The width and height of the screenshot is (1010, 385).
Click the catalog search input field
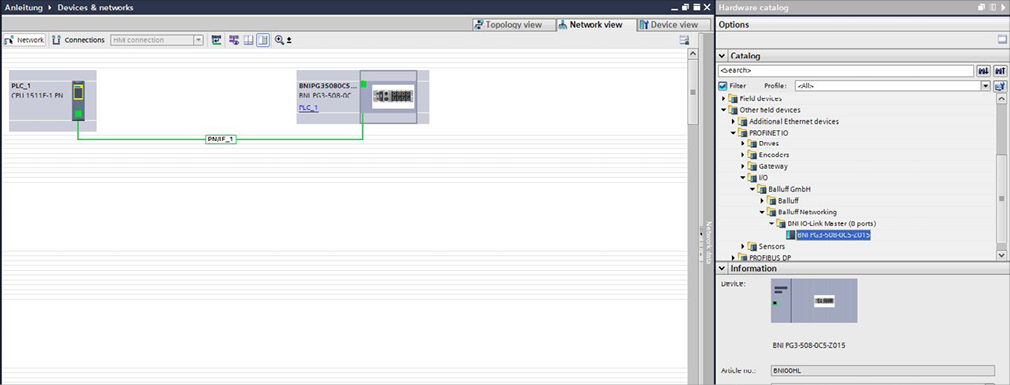click(x=845, y=71)
